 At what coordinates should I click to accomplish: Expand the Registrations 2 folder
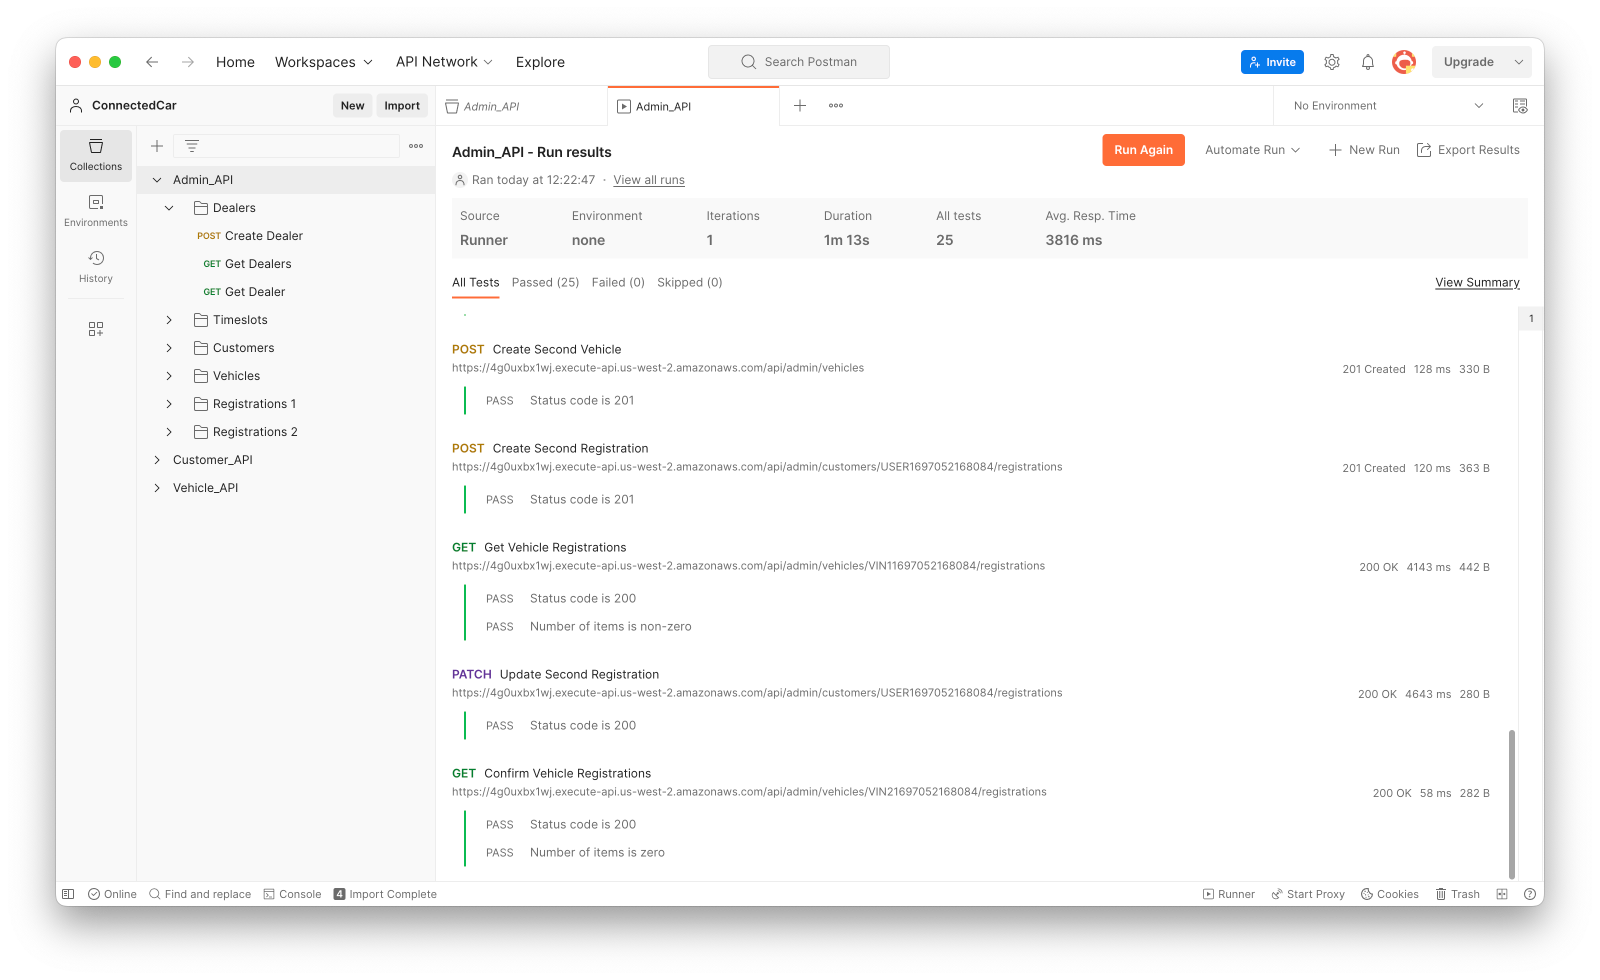coord(169,432)
